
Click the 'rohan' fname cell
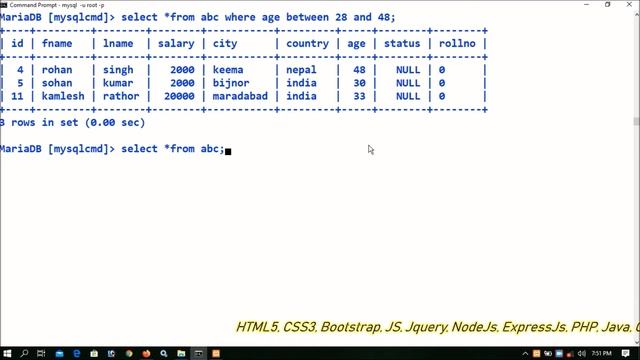(57, 70)
